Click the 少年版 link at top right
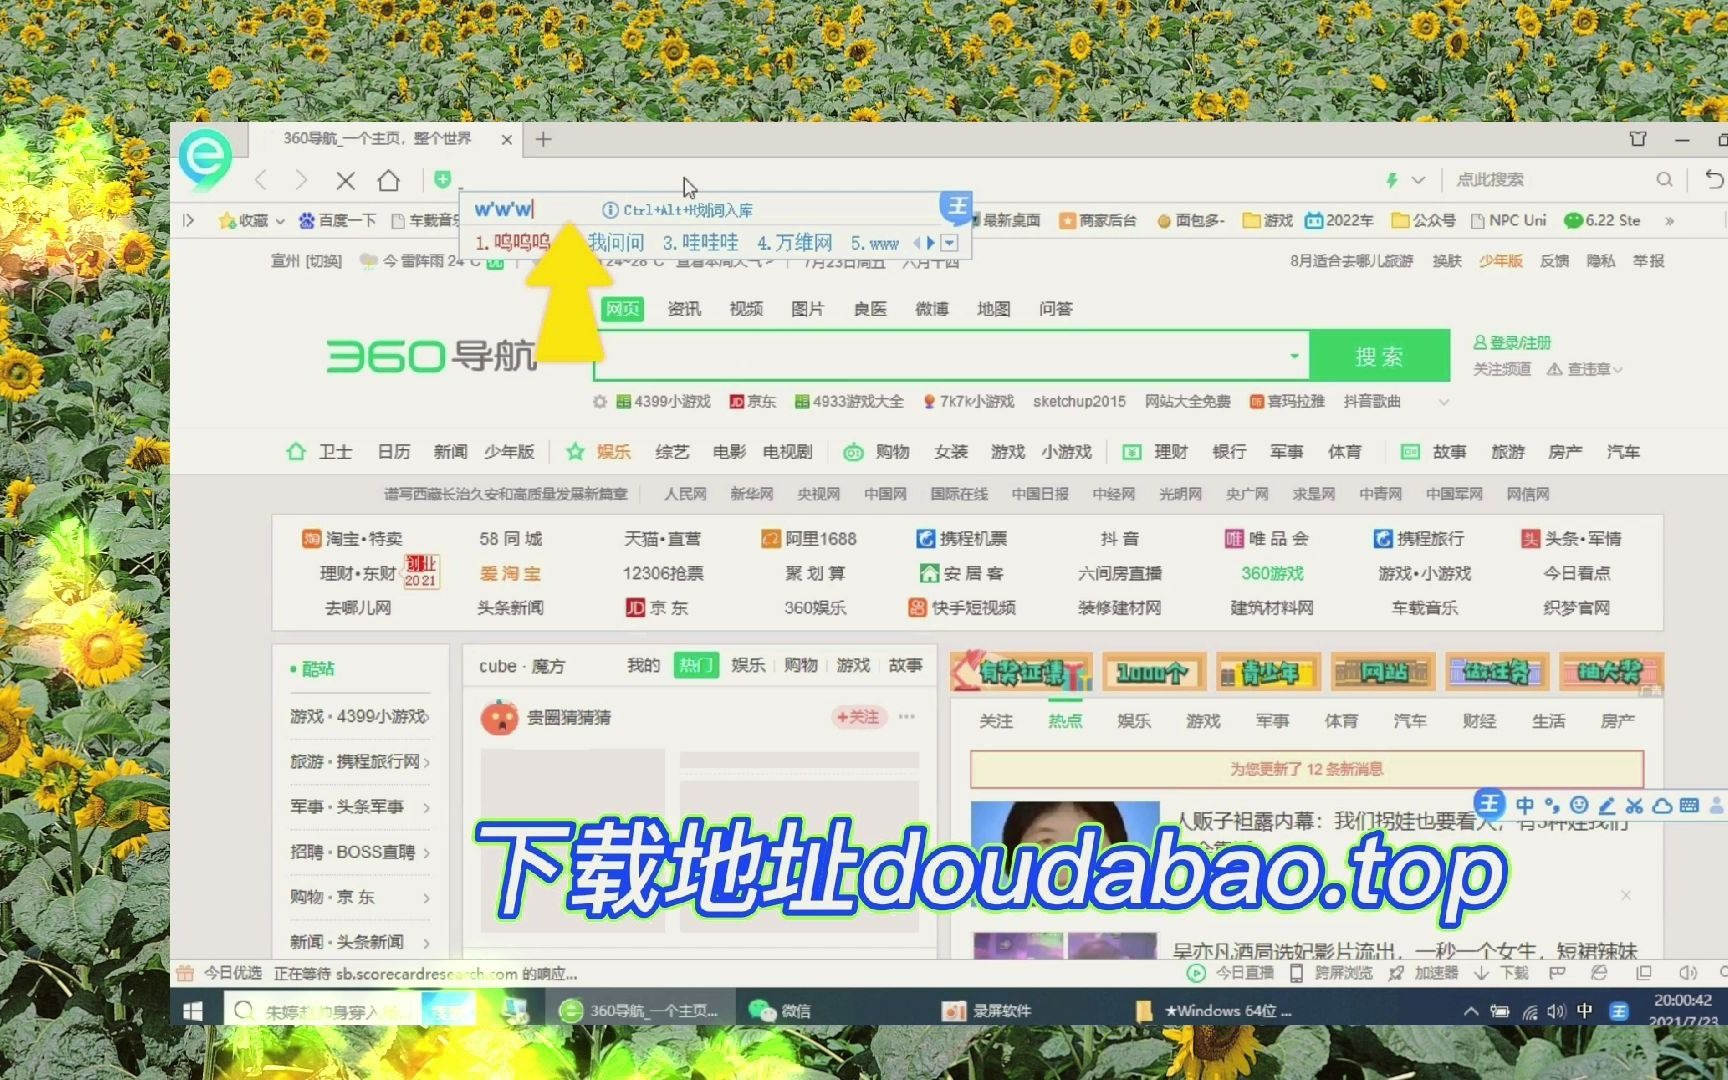Screen dimensions: 1728x1080 click(x=1501, y=261)
